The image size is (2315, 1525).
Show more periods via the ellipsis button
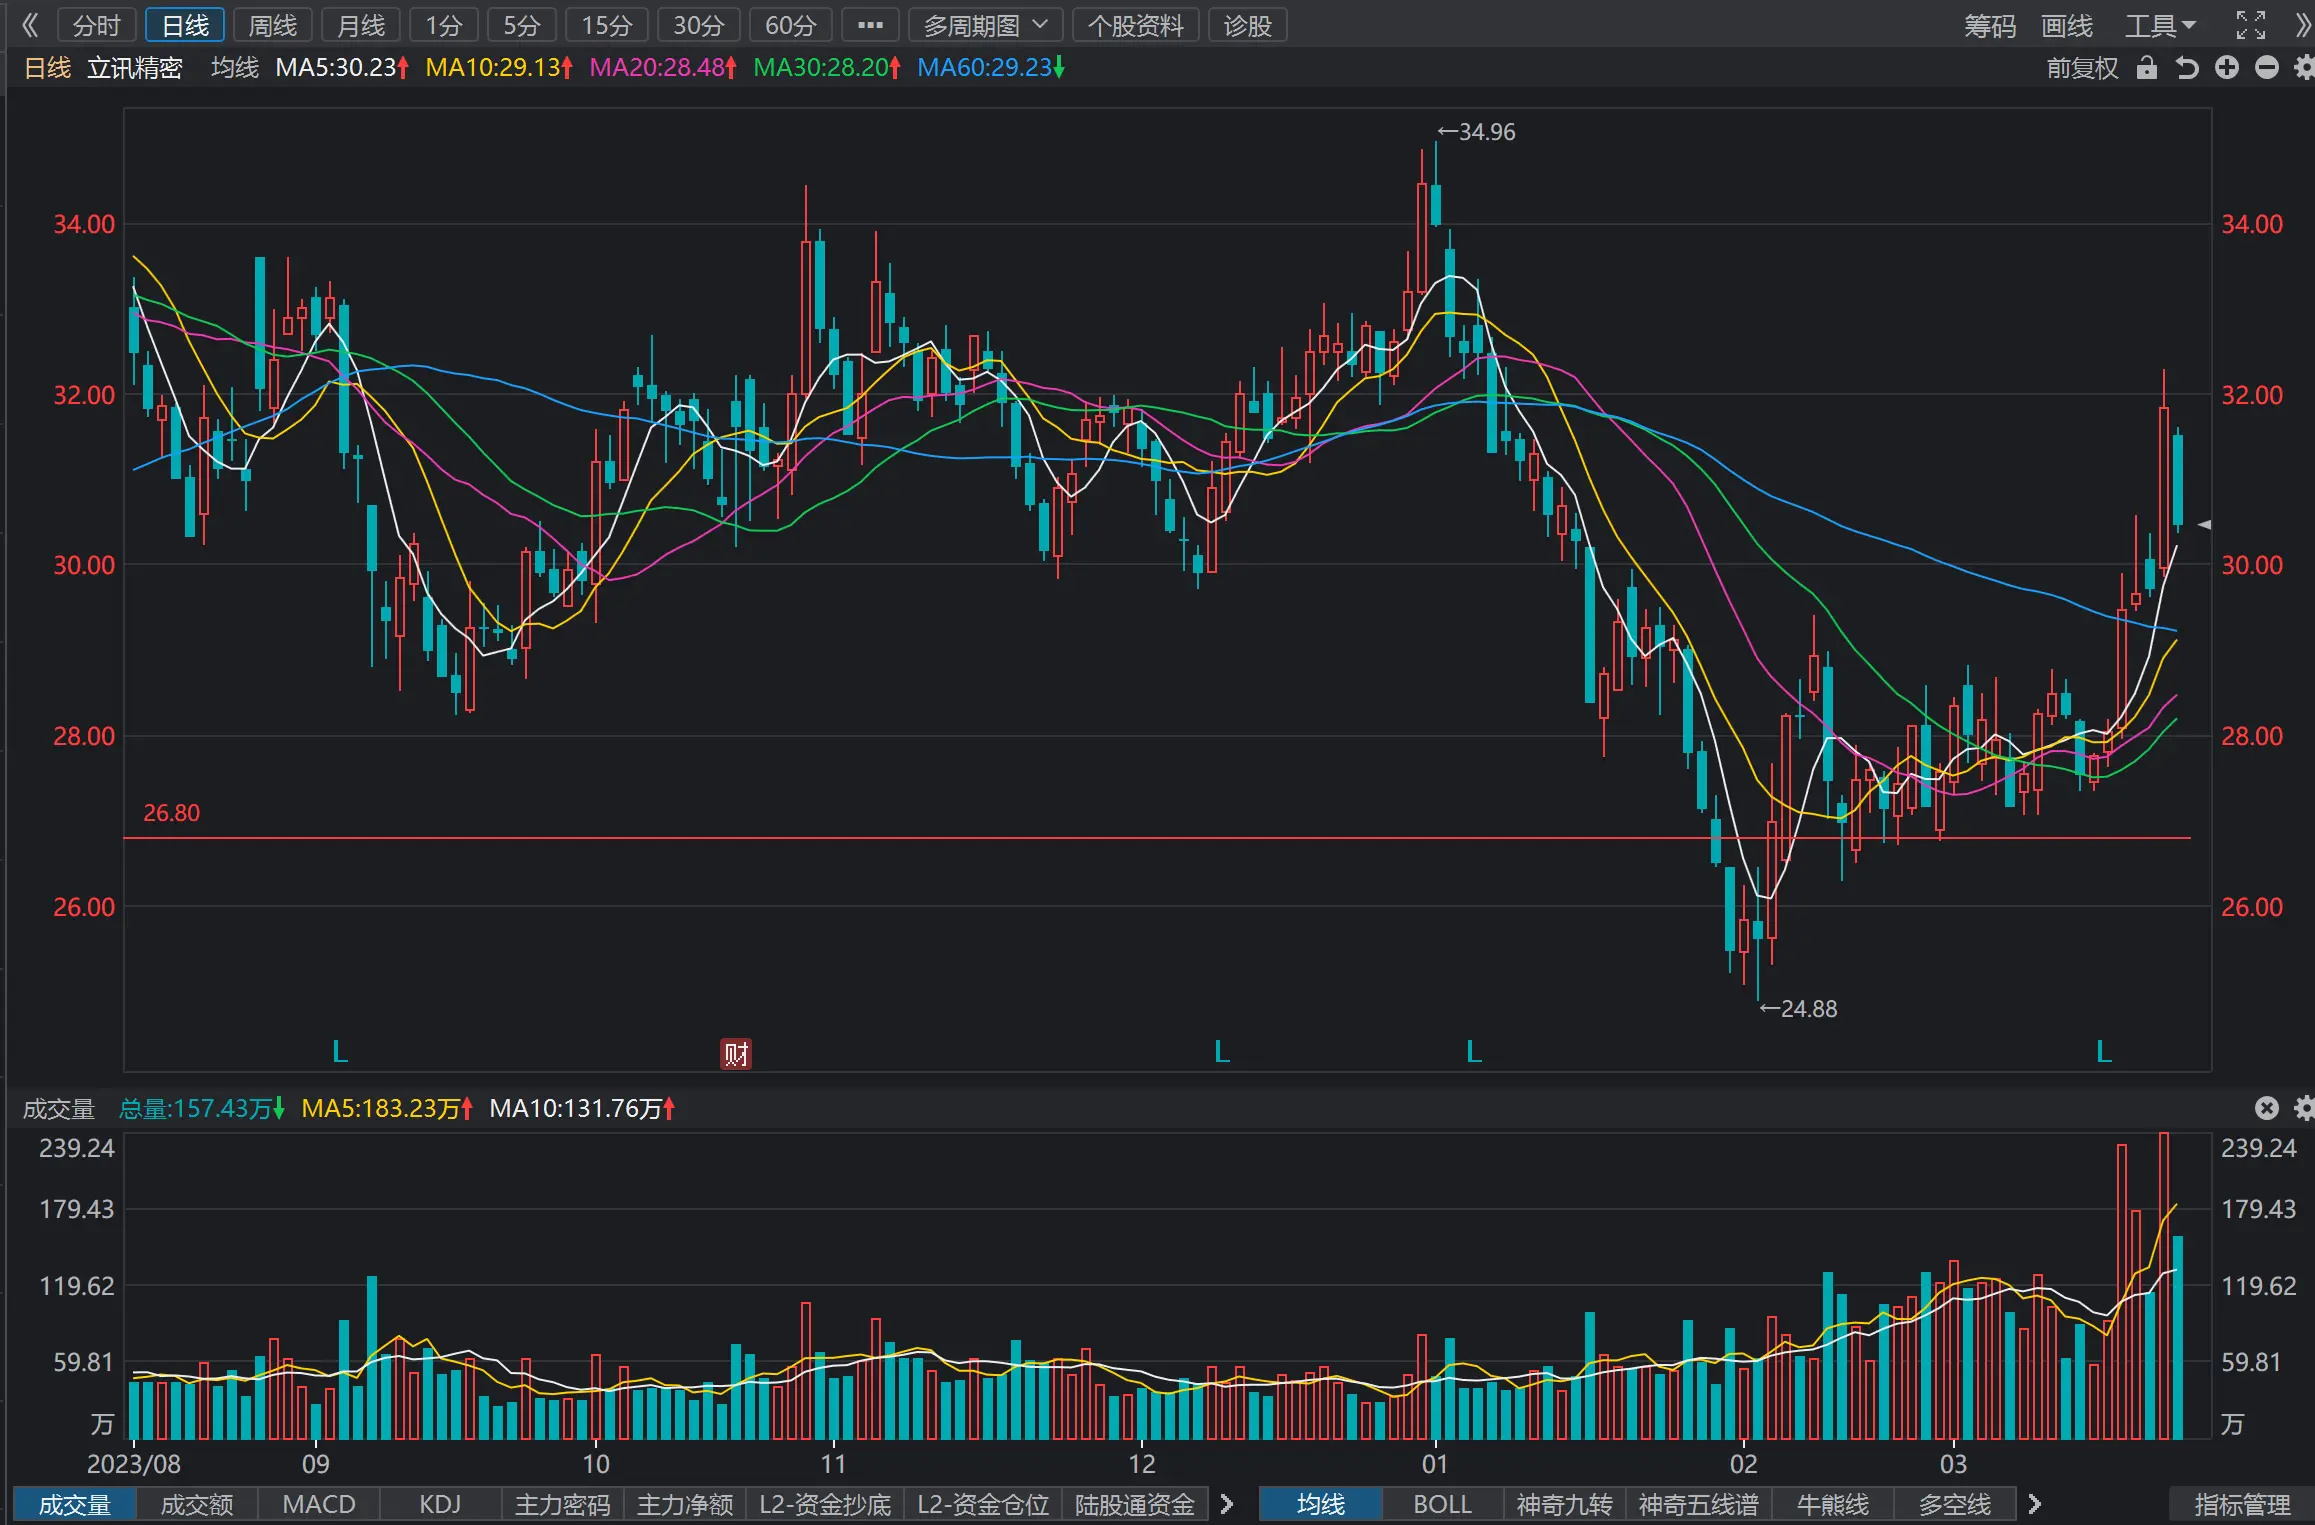pos(870,25)
